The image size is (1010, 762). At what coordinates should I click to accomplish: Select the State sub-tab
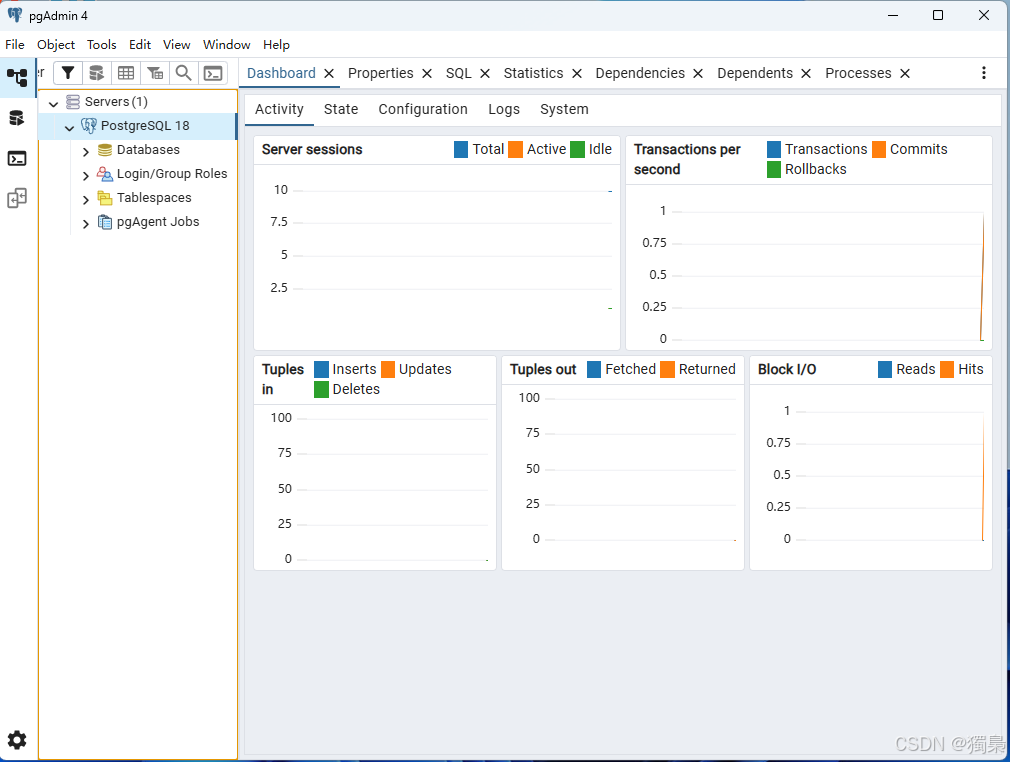coord(341,109)
